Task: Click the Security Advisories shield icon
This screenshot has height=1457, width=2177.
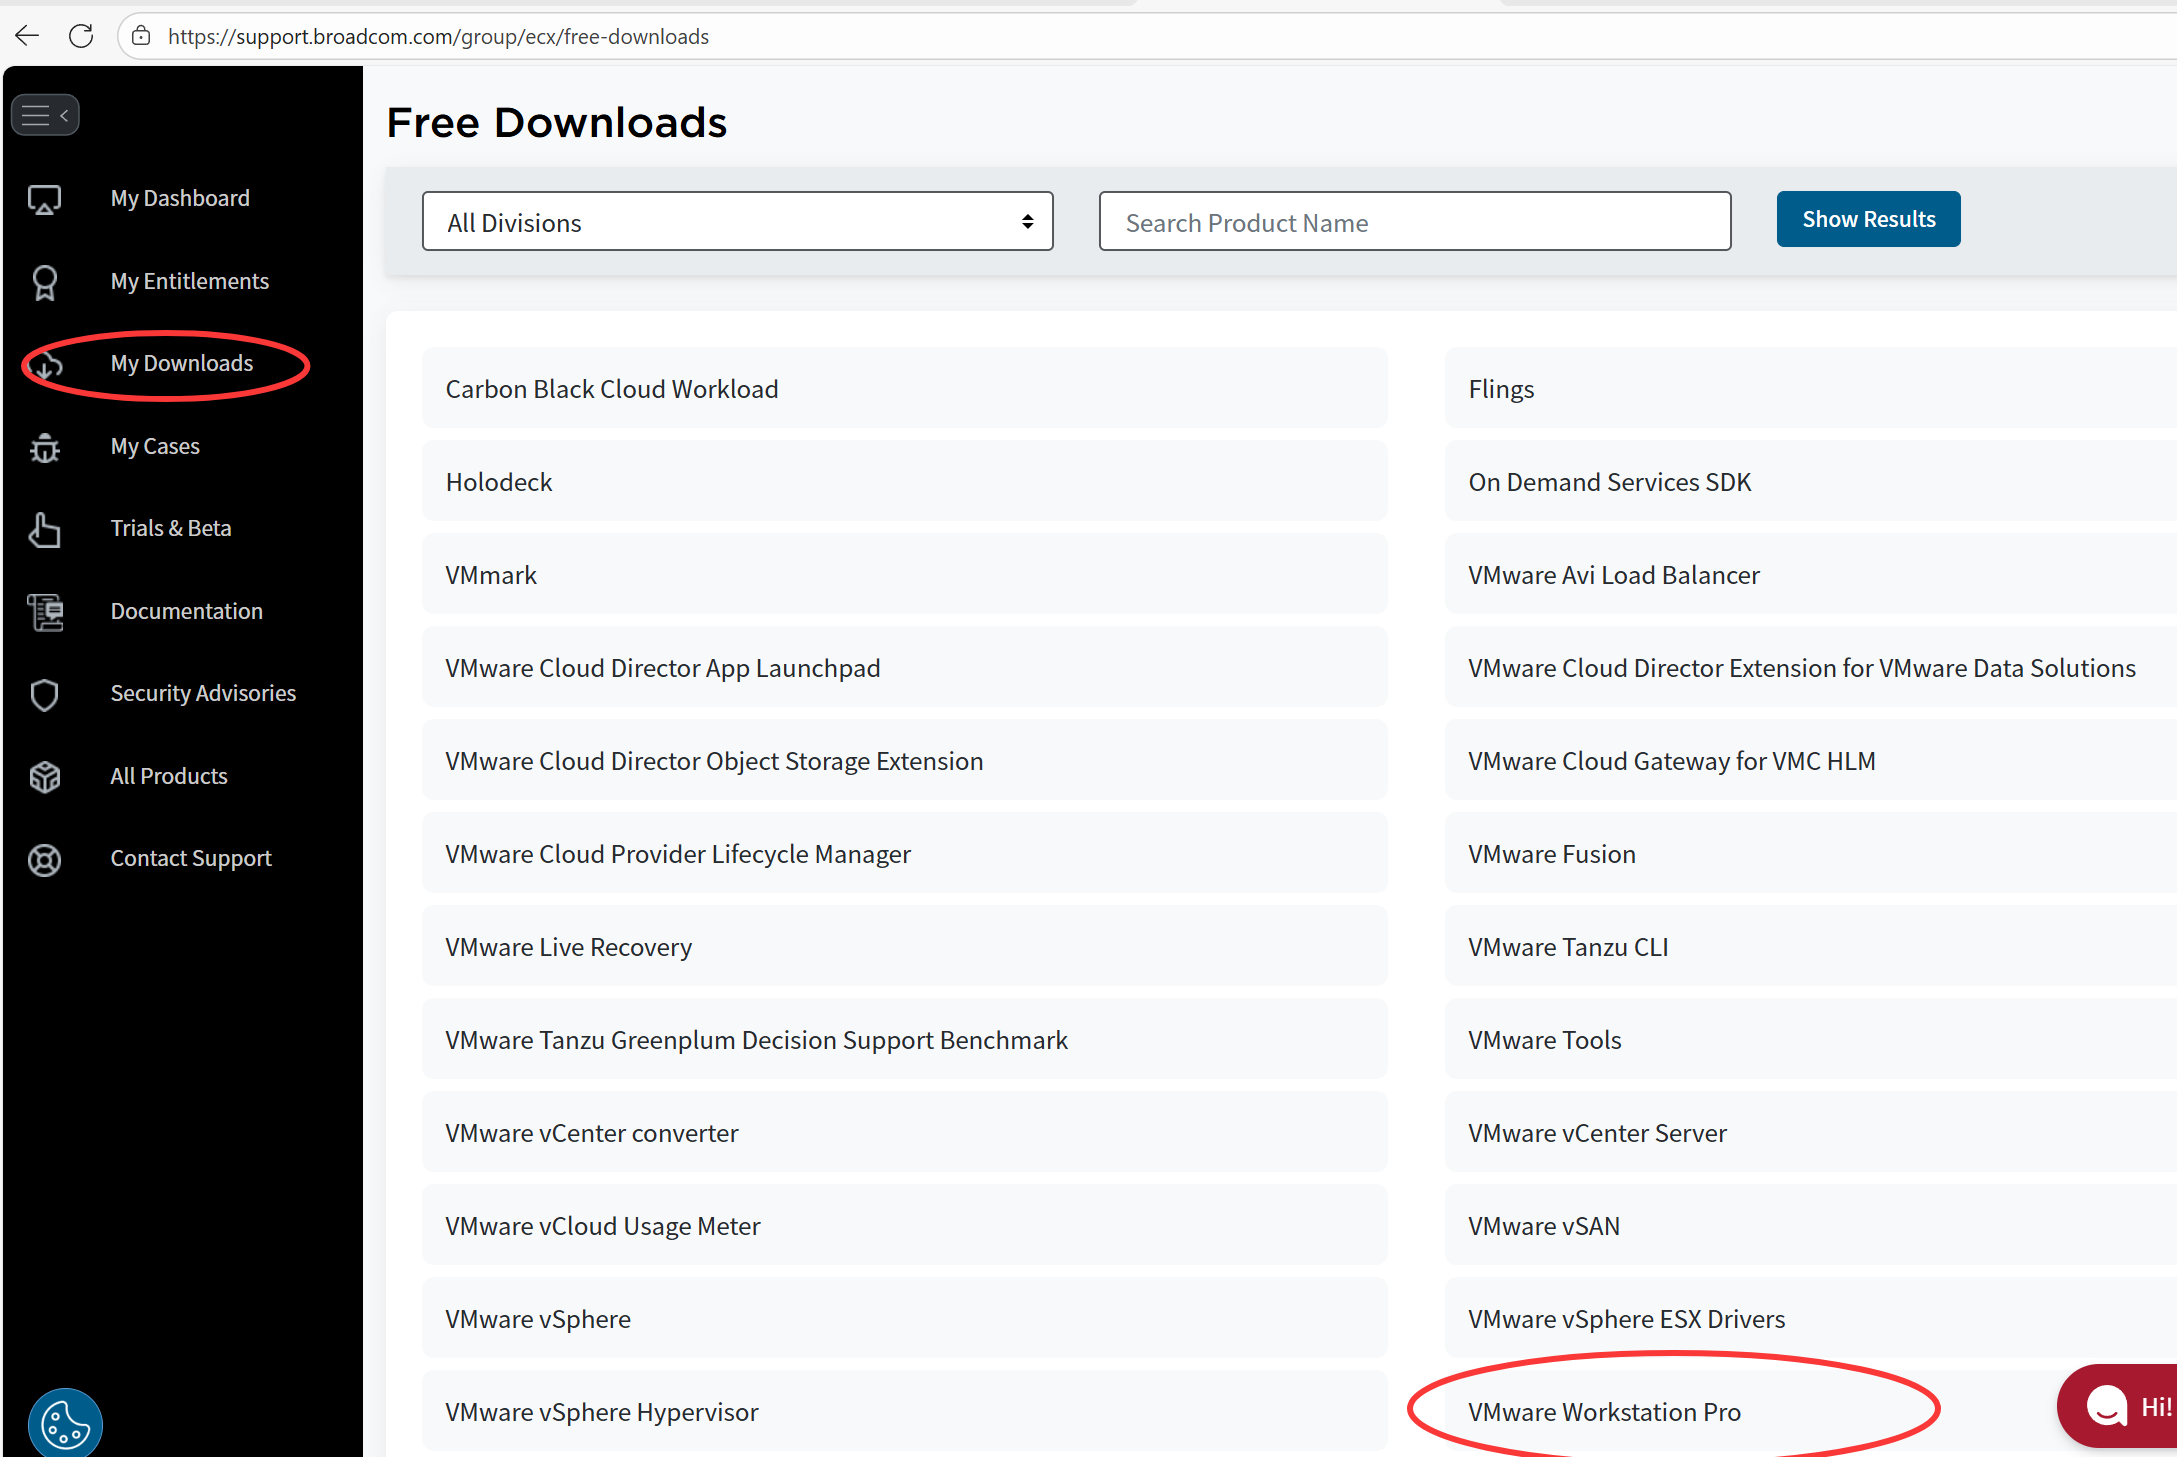Action: pyautogui.click(x=45, y=694)
